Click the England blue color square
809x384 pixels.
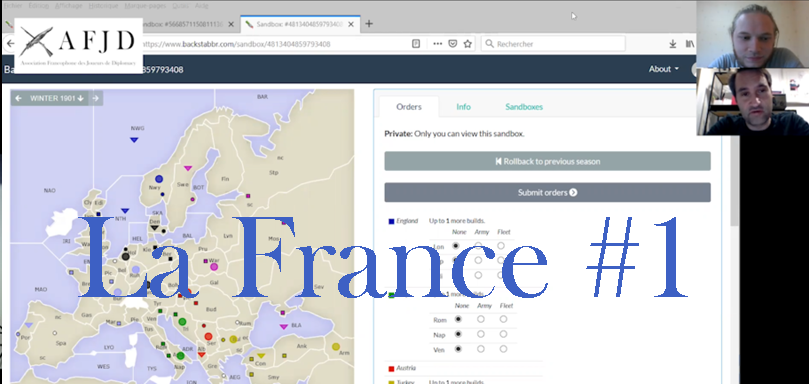click(x=391, y=221)
